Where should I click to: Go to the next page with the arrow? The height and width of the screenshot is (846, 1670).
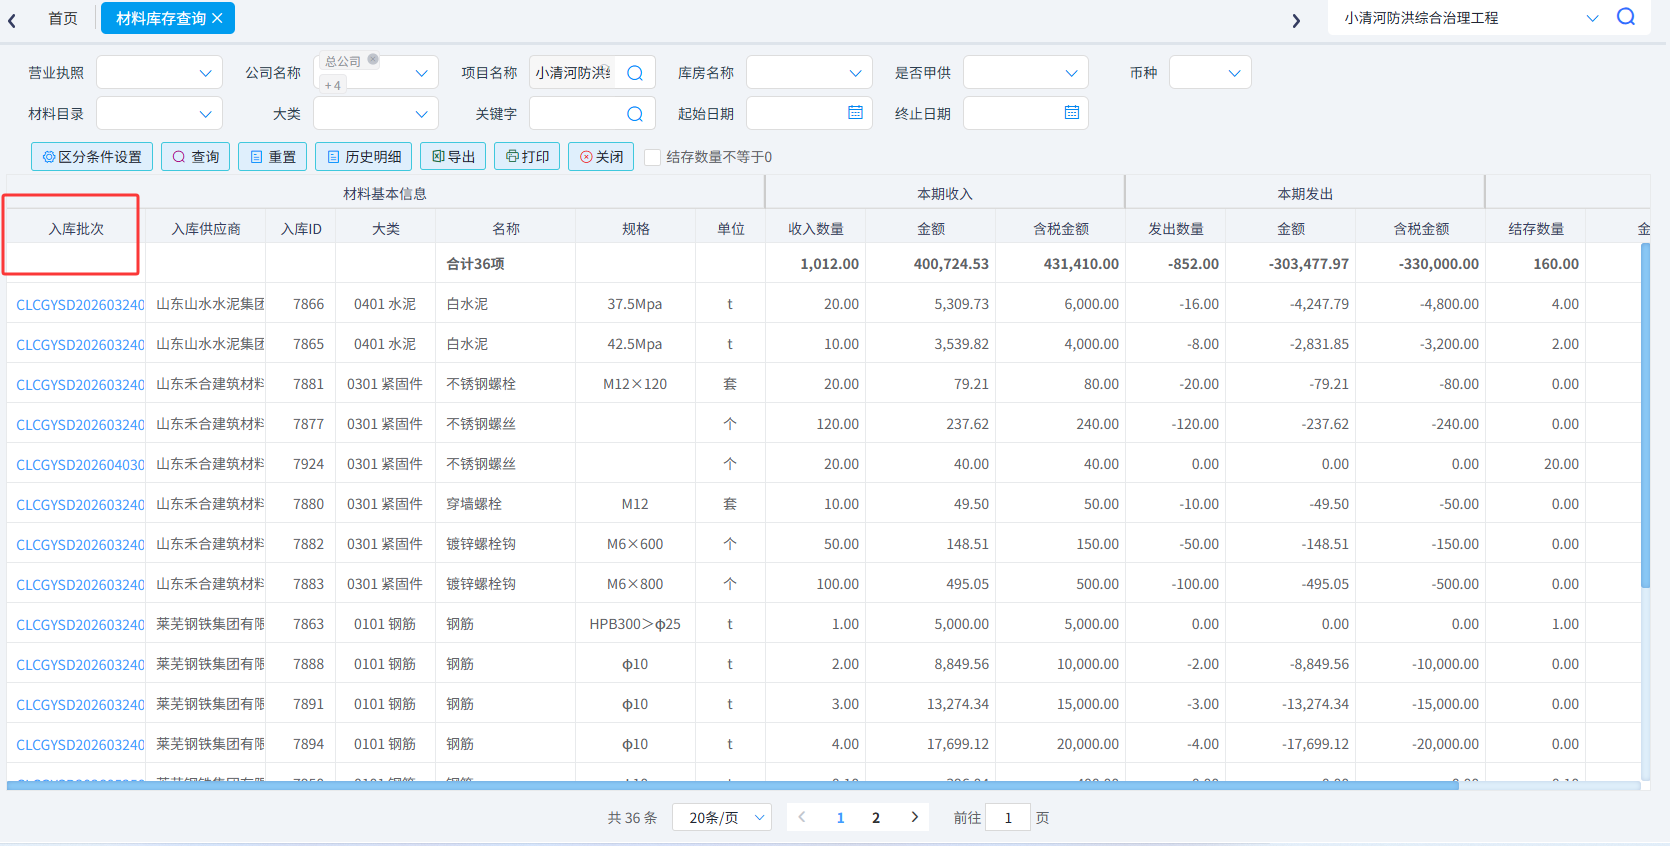914,817
